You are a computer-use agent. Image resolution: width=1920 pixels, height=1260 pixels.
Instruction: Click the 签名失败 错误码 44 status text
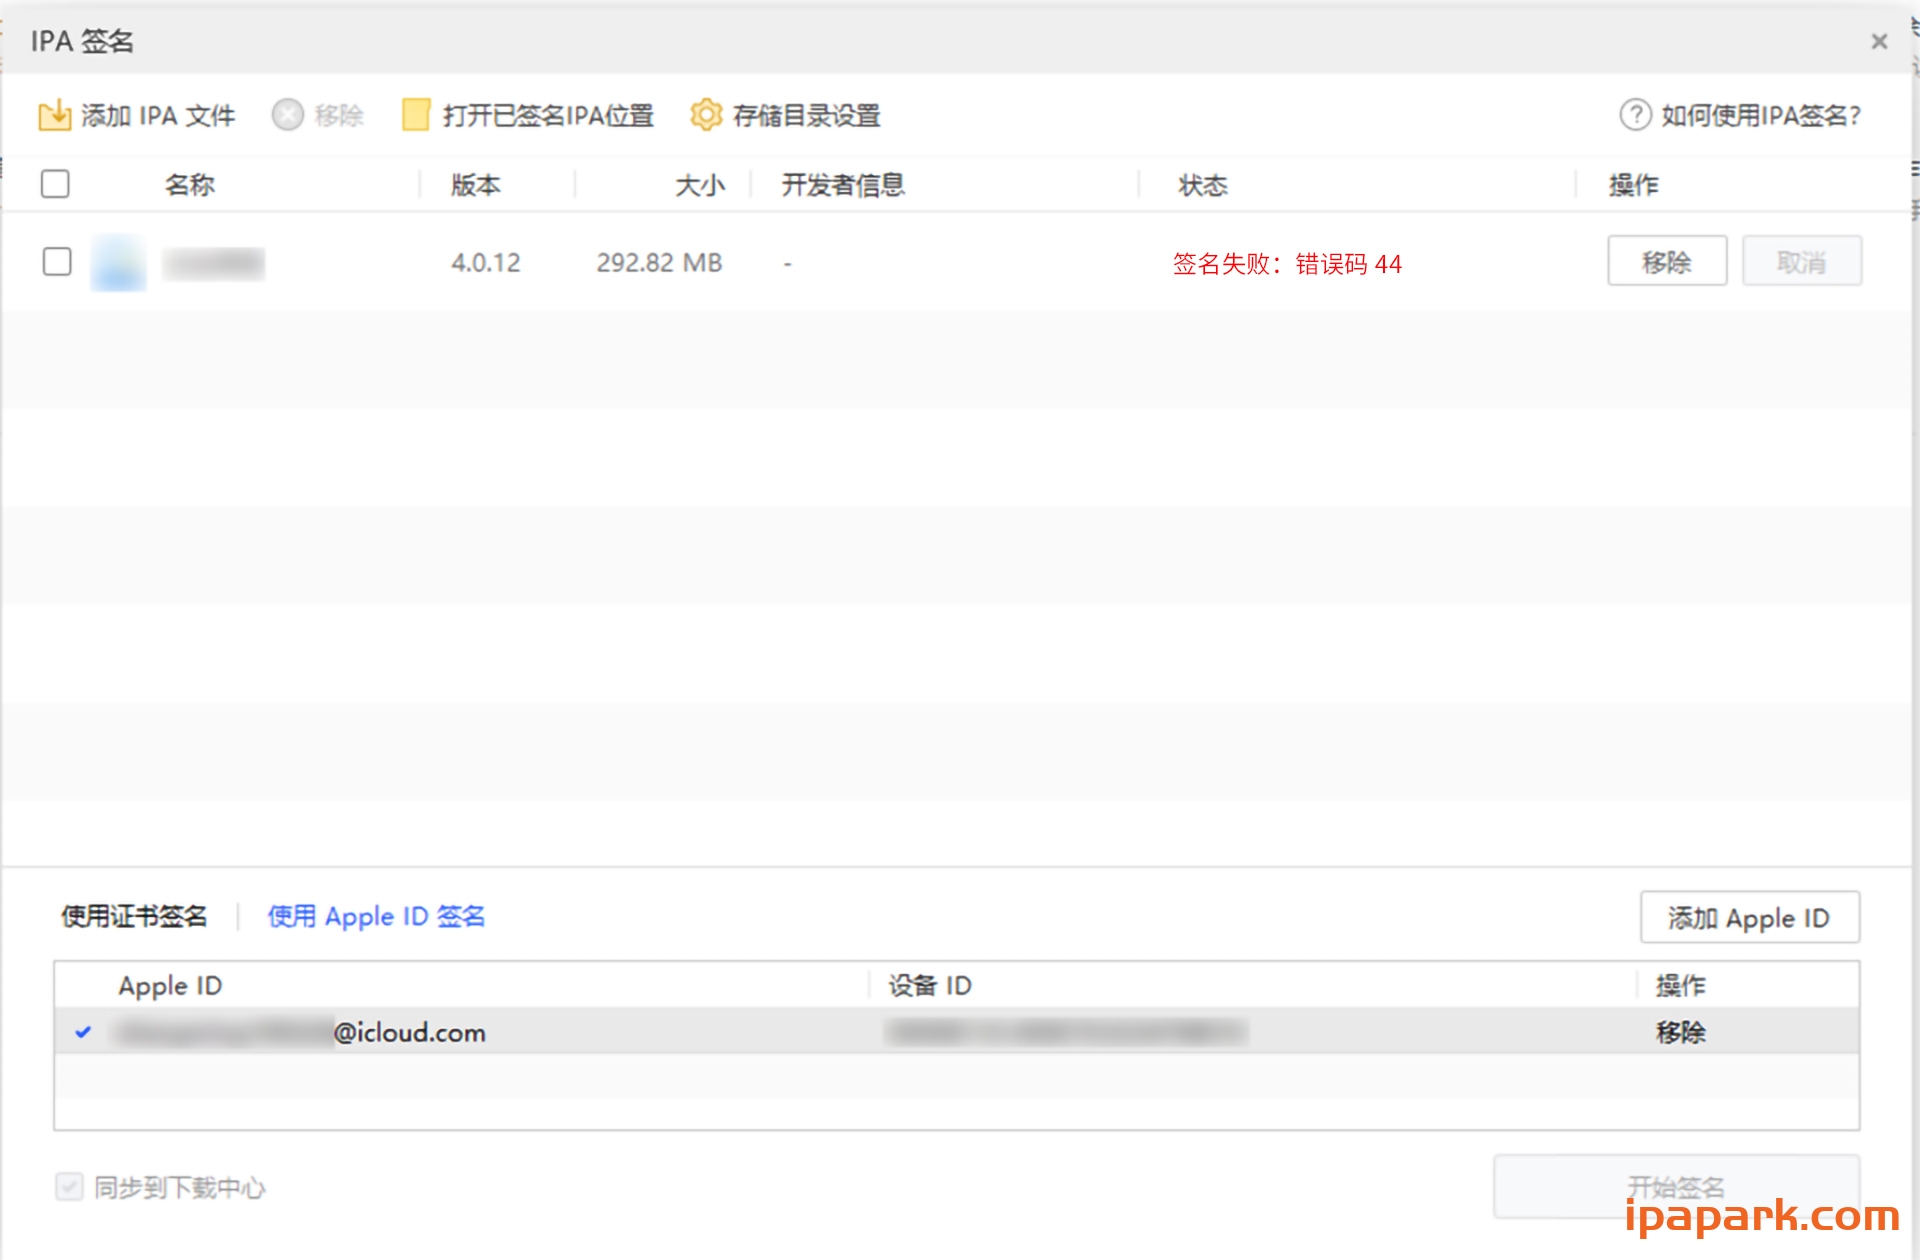pos(1286,265)
